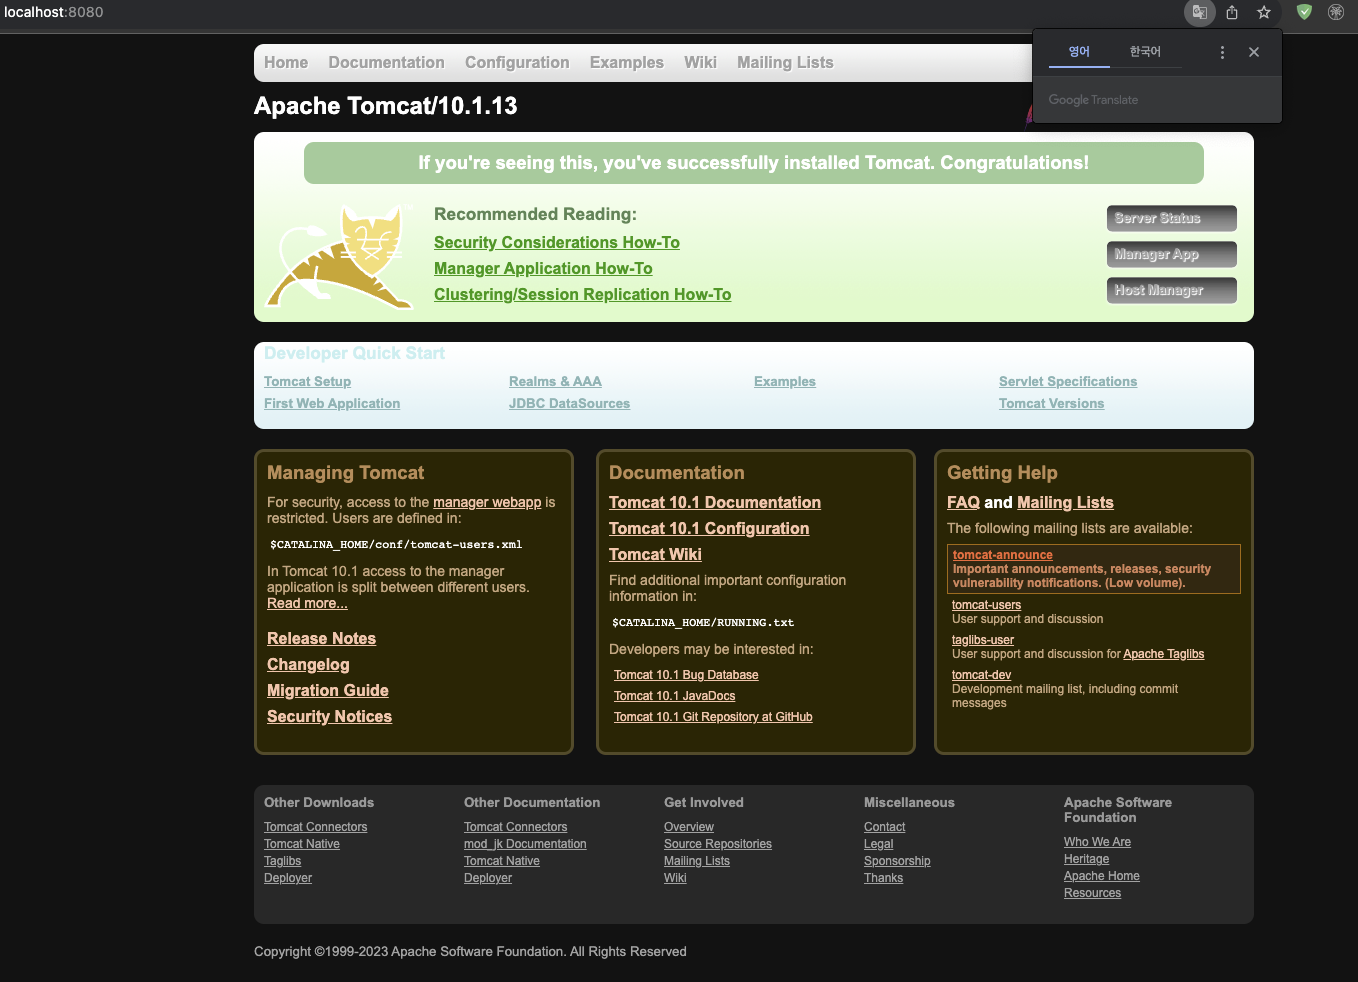
Task: Open Realms & AAA link
Action: [555, 381]
